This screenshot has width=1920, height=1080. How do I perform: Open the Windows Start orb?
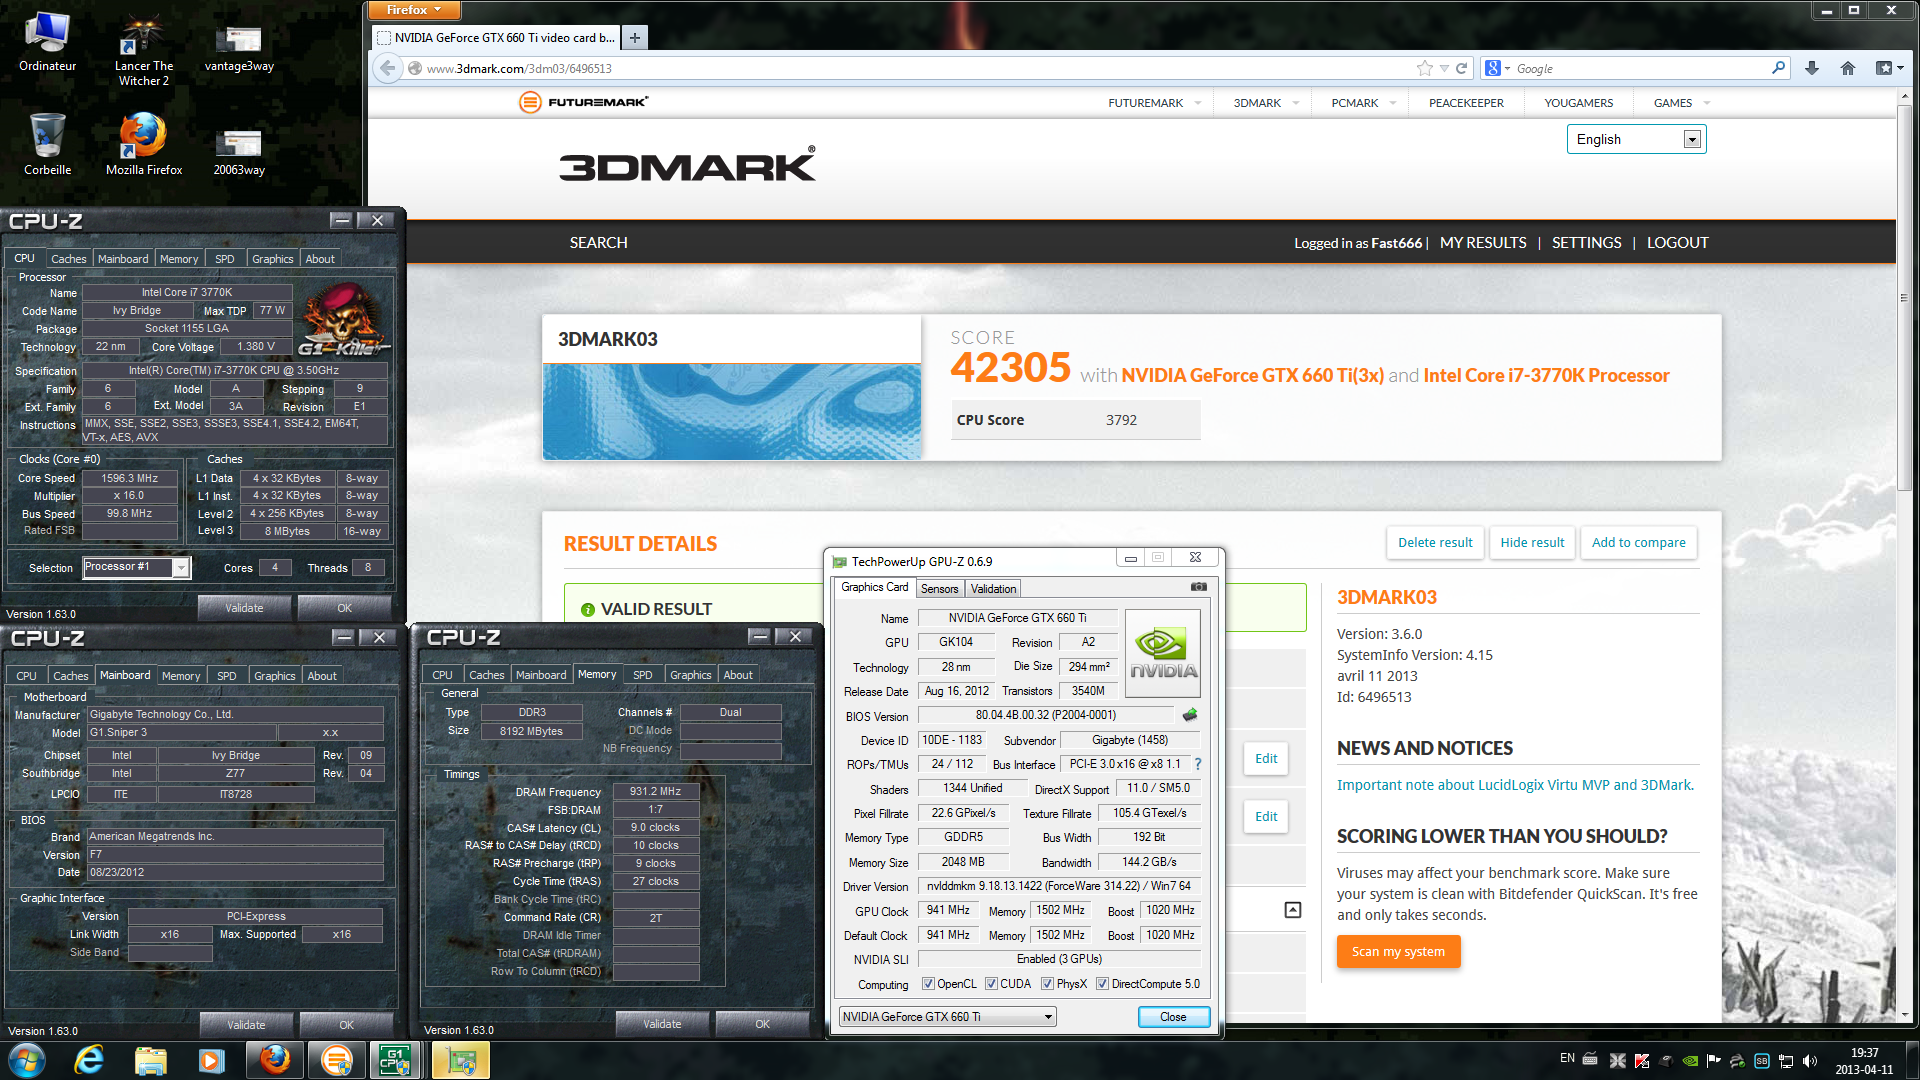point(27,1060)
